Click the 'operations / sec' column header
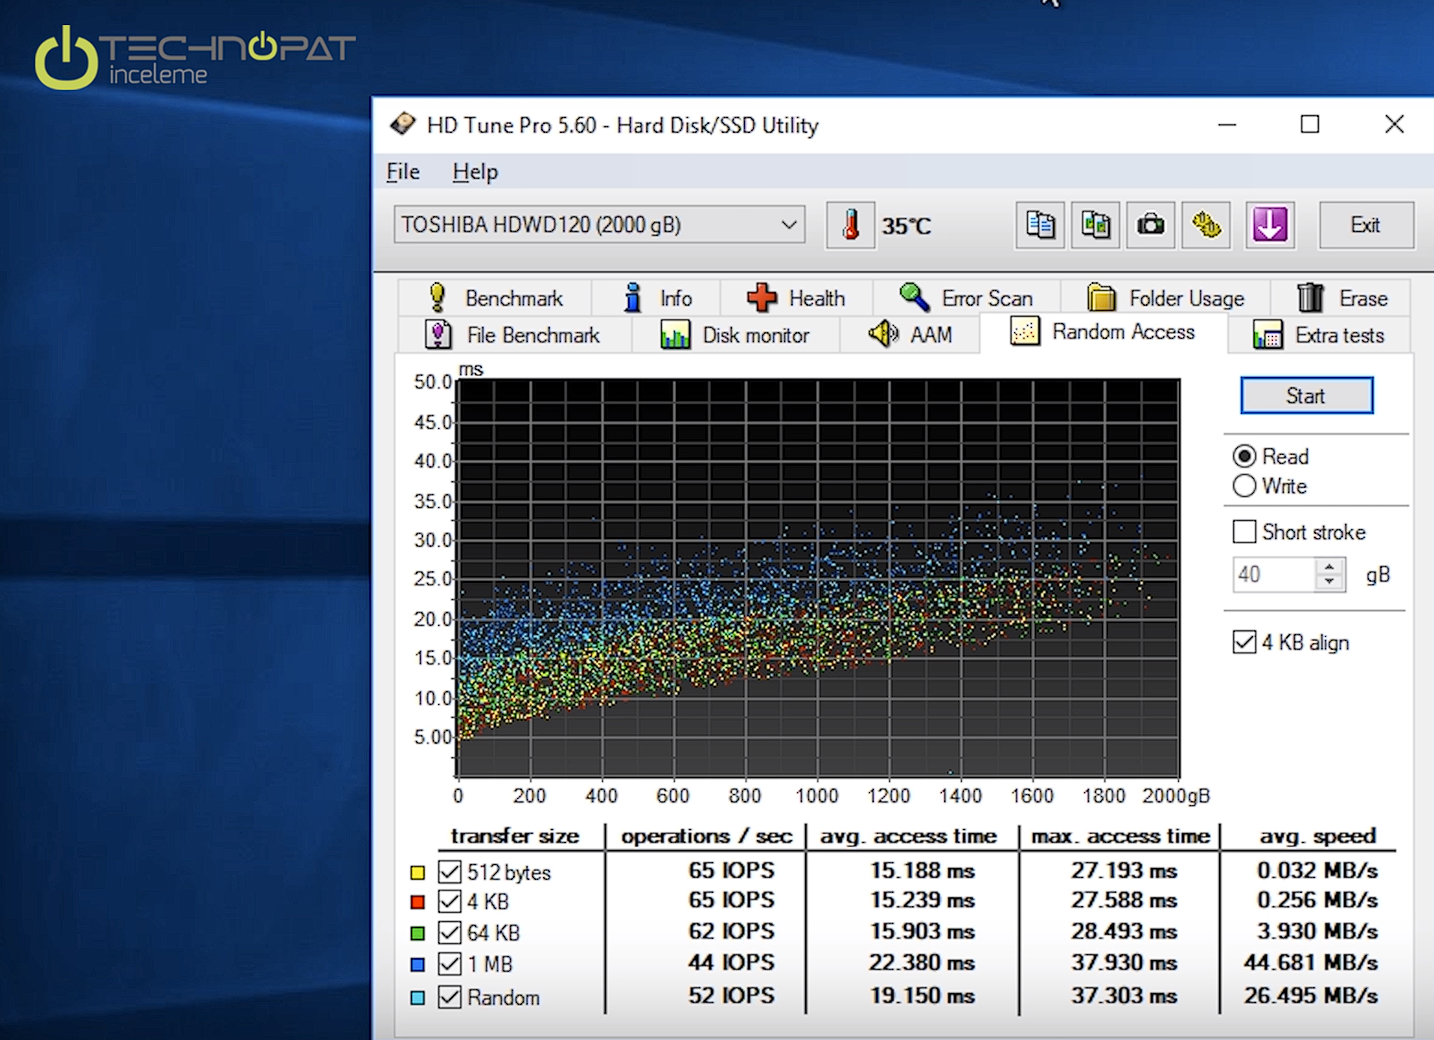1434x1040 pixels. click(706, 836)
